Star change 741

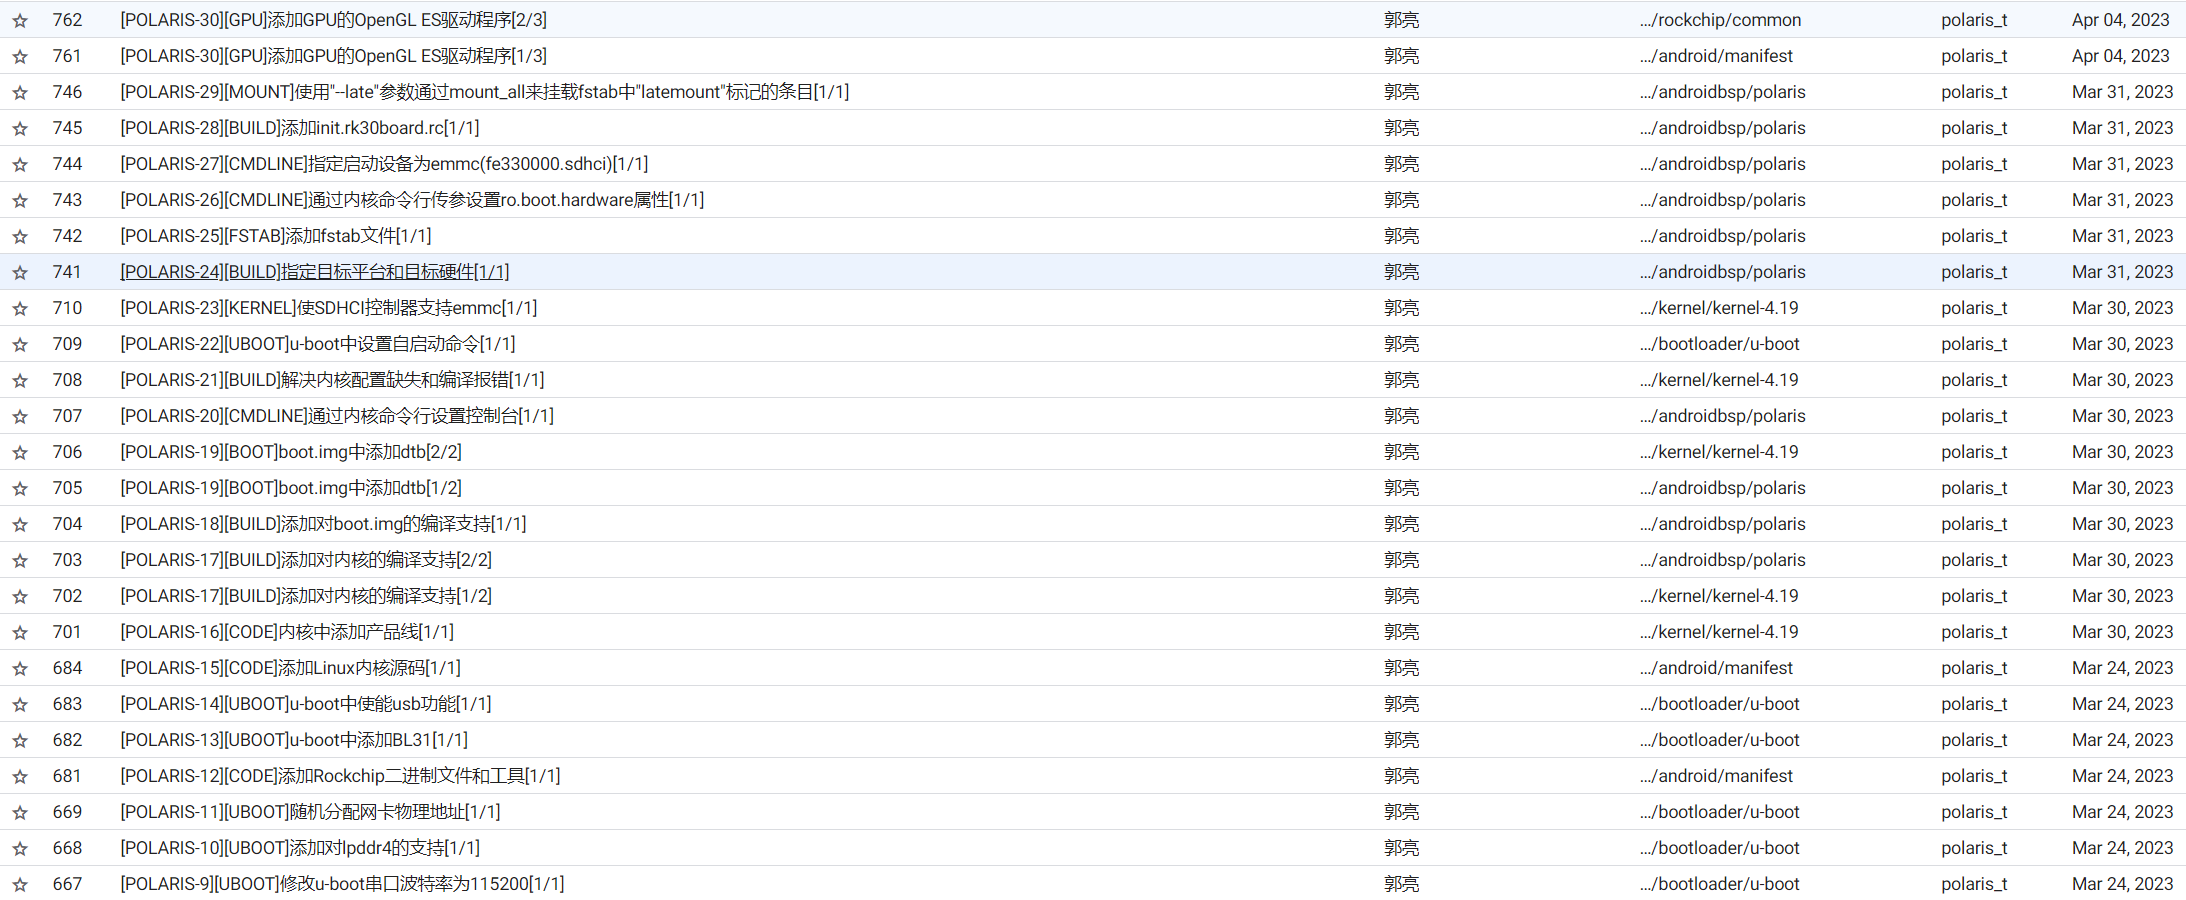[x=20, y=272]
